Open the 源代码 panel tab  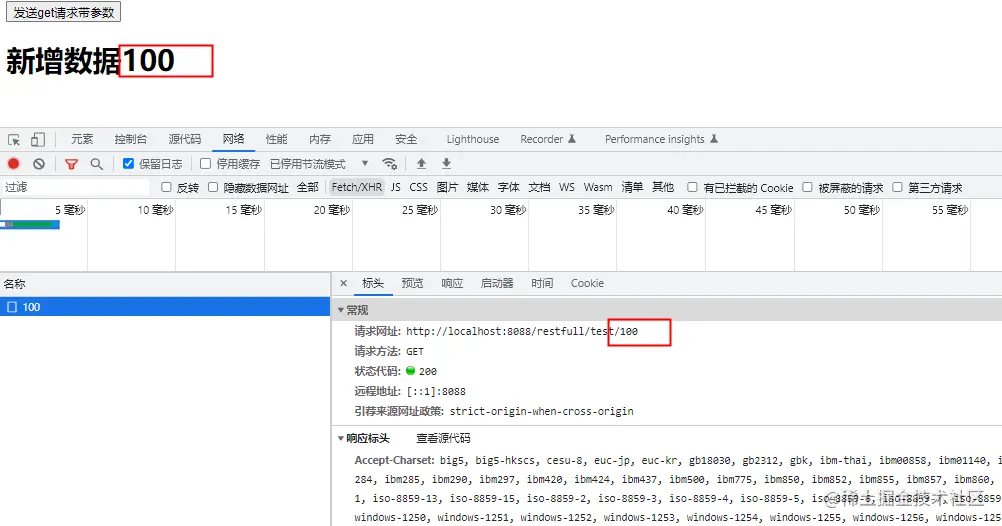pyautogui.click(x=185, y=139)
